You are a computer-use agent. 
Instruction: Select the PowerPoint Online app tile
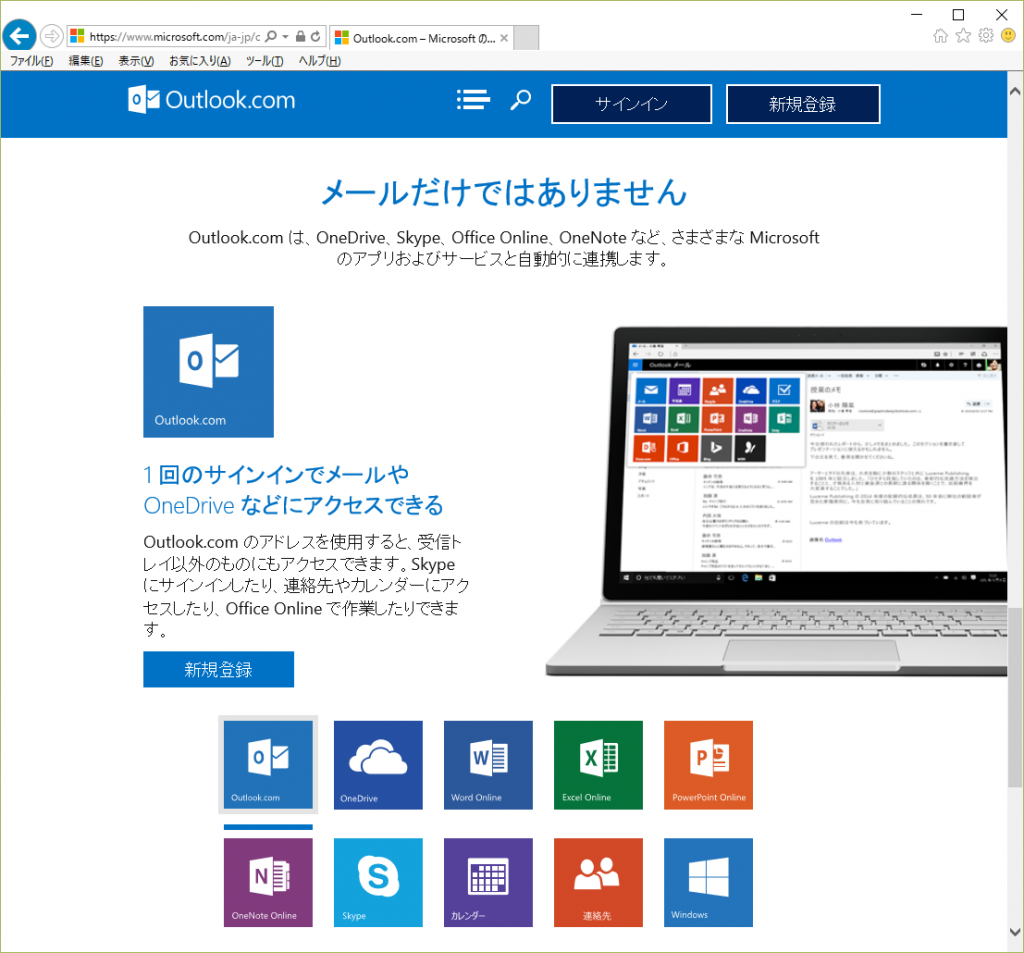point(709,765)
